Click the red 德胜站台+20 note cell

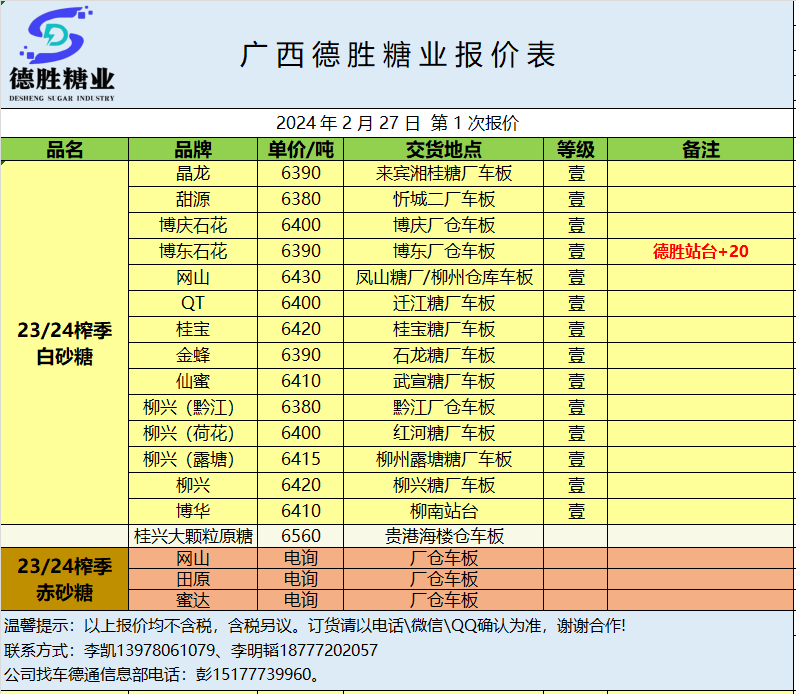point(700,251)
